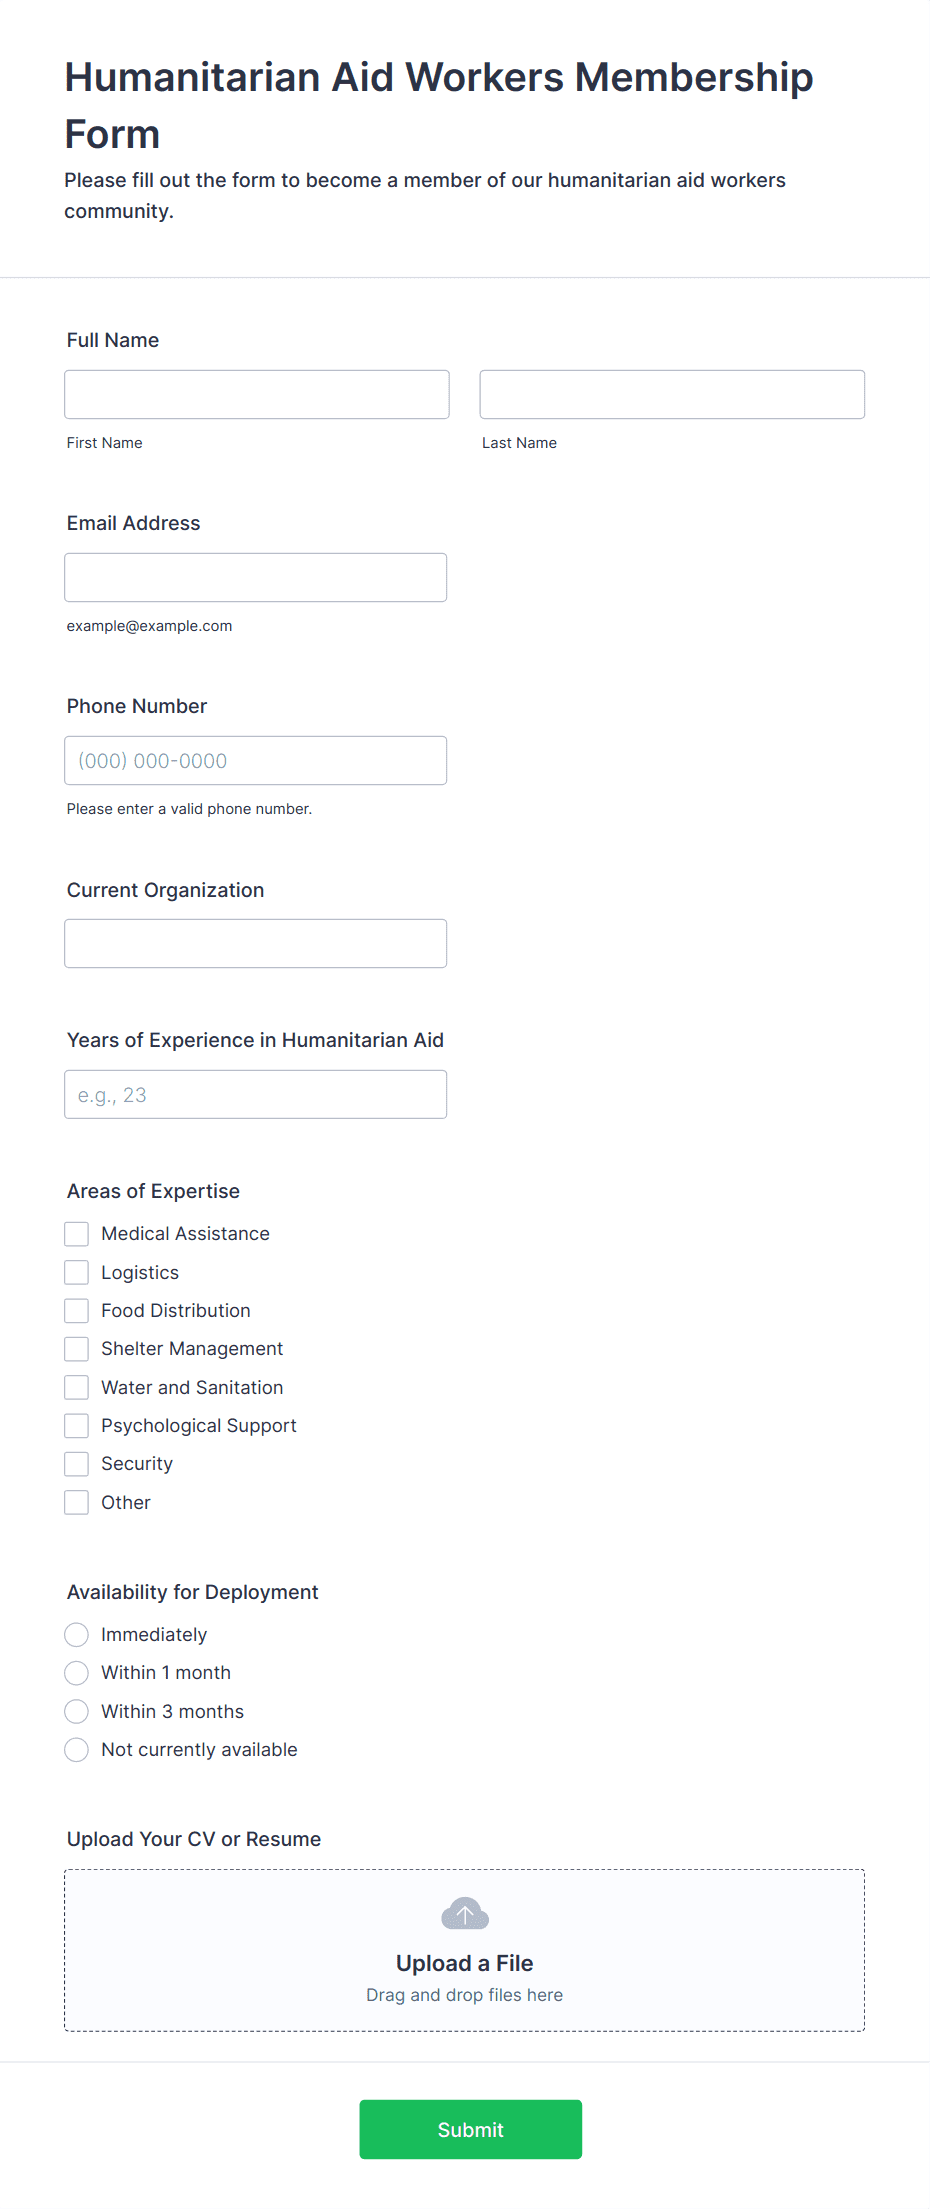Tick the Logistics checkbox
The image size is (930, 2209).
tap(77, 1272)
